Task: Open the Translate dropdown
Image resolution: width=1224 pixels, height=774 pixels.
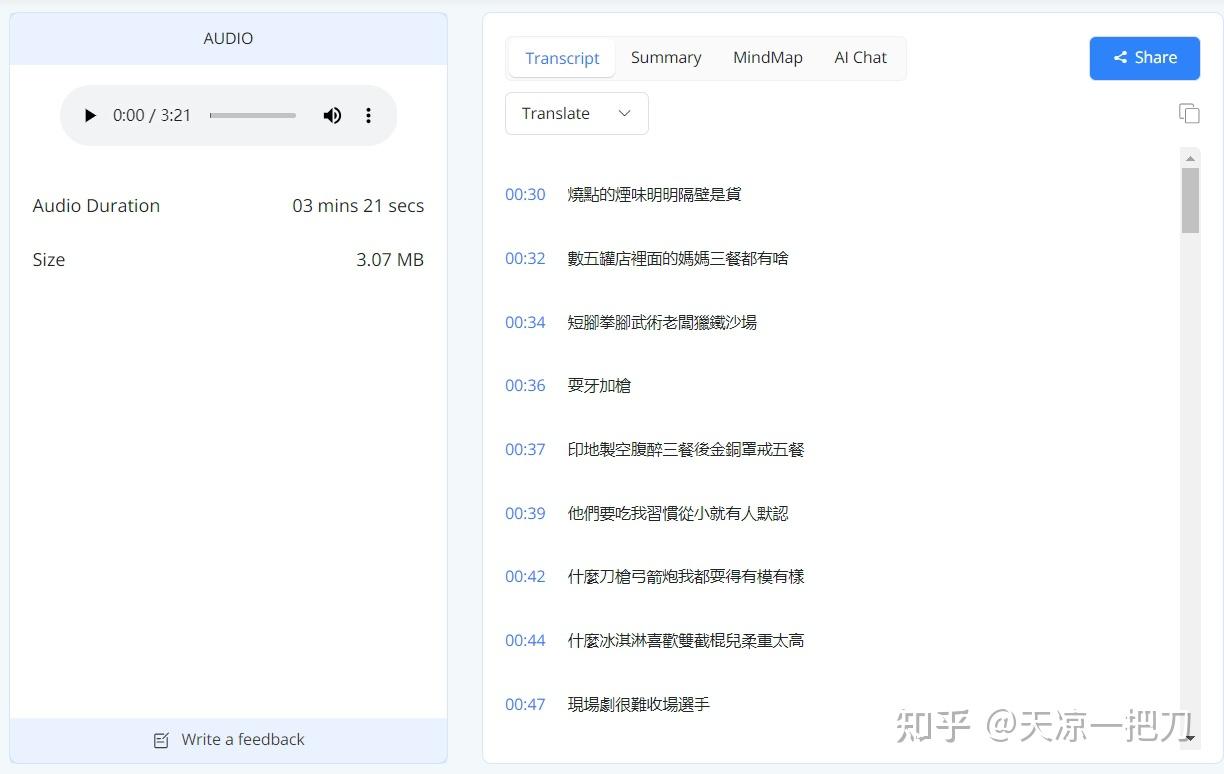Action: pos(577,113)
